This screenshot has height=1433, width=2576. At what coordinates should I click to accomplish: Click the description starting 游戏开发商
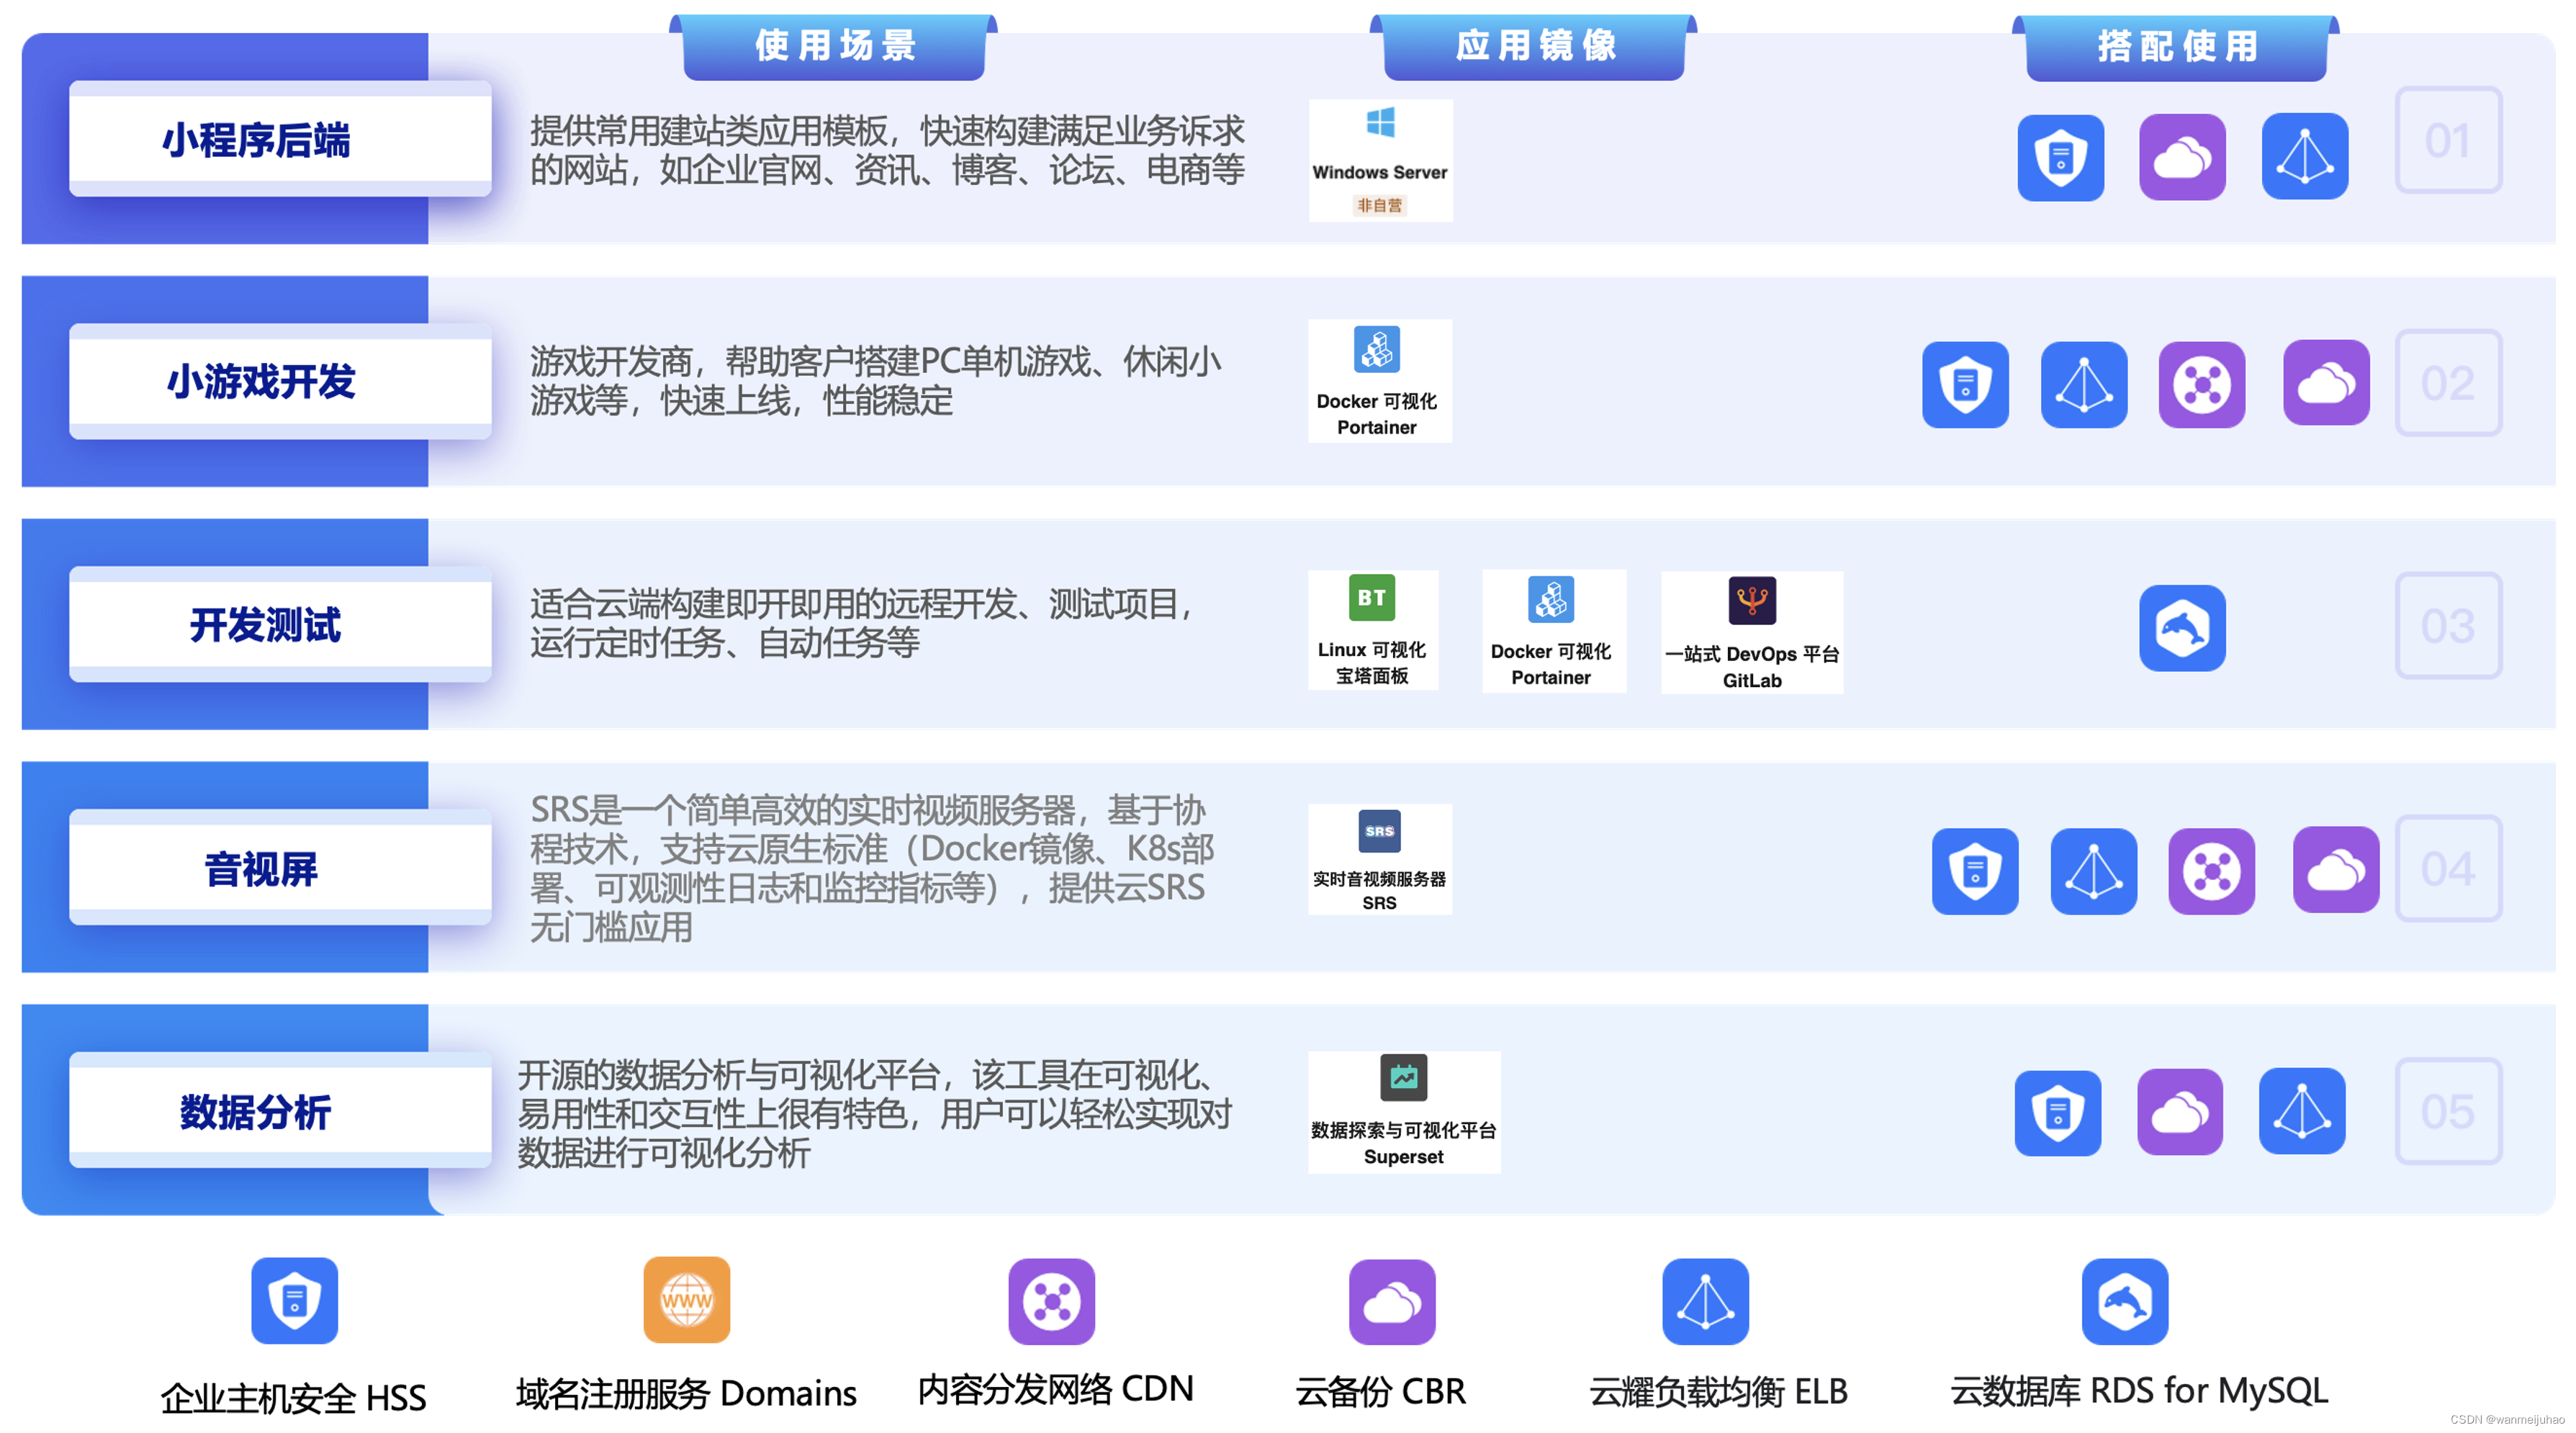tap(876, 381)
